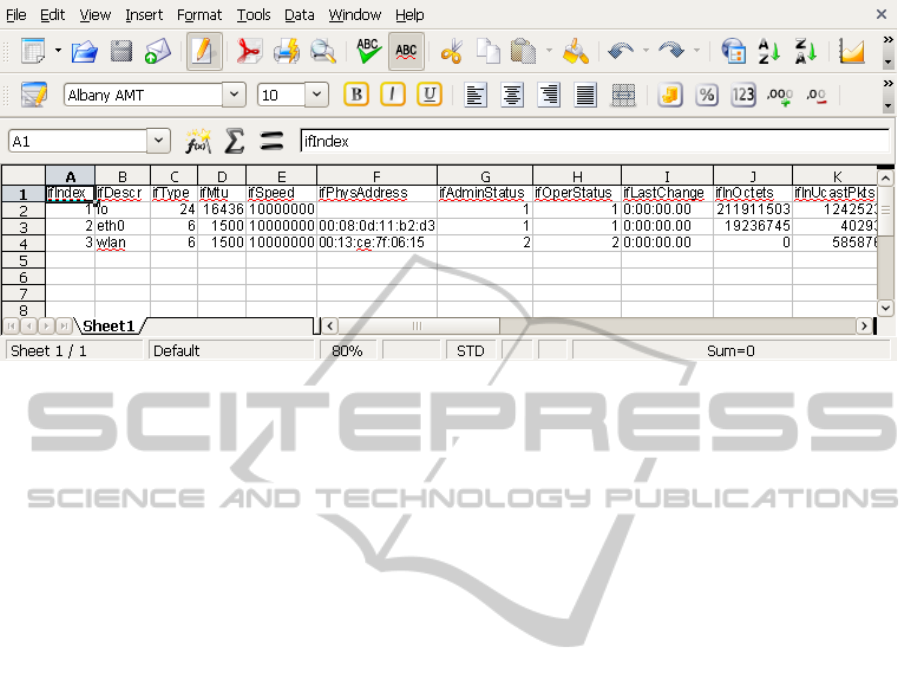915x682 pixels.
Task: Open the font name dropdown
Action: [234, 95]
